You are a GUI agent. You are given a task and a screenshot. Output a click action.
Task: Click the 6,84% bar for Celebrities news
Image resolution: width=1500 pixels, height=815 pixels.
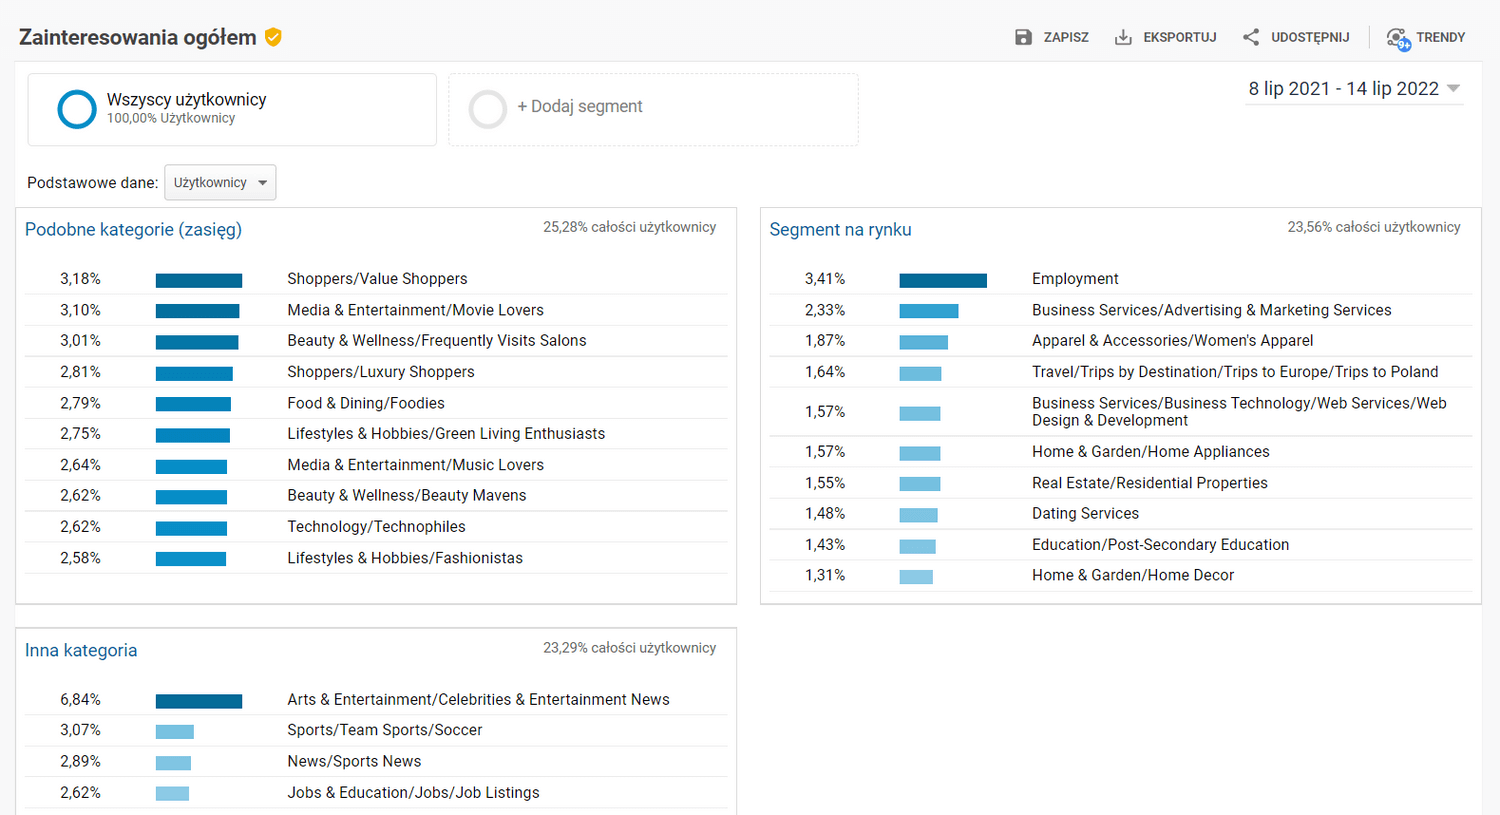pyautogui.click(x=199, y=702)
